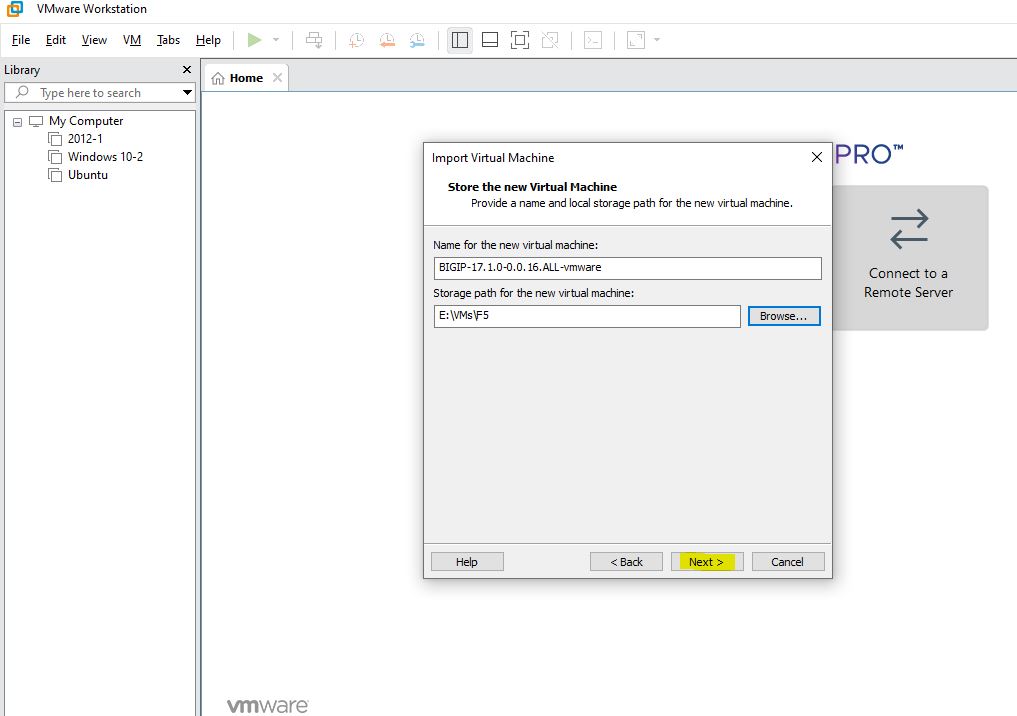Open the VM menu
Viewport: 1017px width, 716px height.
(x=132, y=40)
